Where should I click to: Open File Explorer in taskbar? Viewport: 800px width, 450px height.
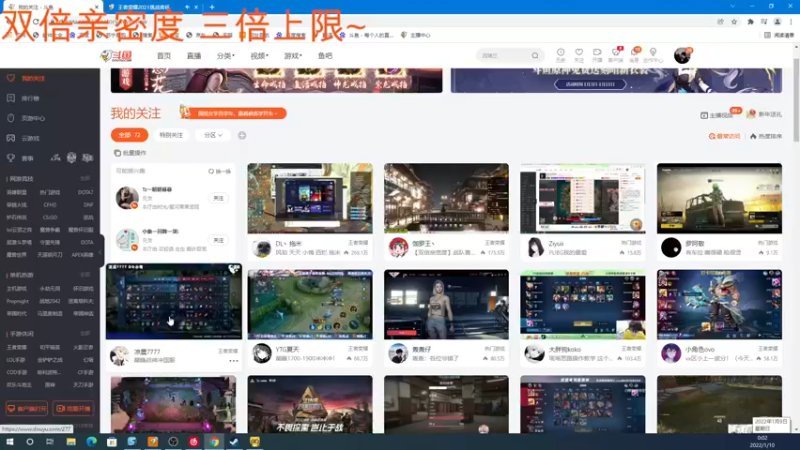coord(70,441)
